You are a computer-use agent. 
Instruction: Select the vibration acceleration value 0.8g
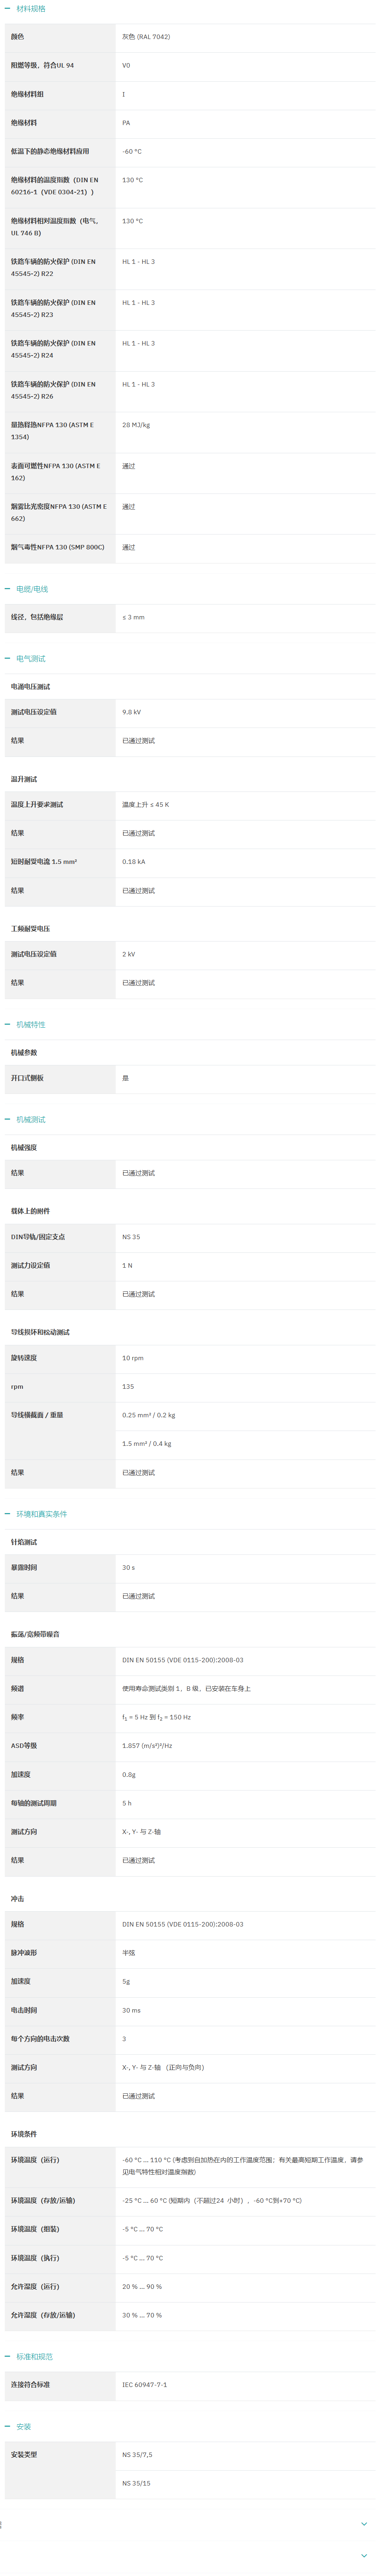coord(129,1775)
